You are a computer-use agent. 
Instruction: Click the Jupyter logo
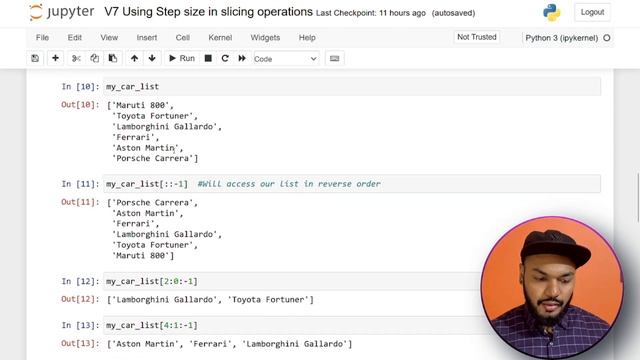pyautogui.click(x=62, y=12)
